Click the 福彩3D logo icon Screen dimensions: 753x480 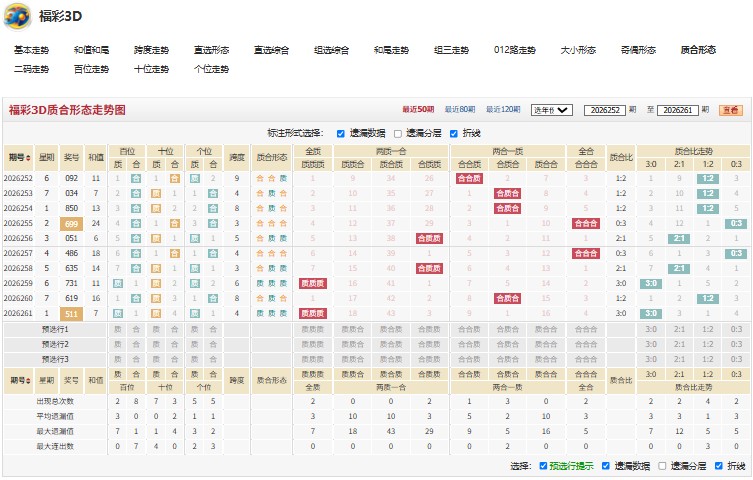coord(17,16)
